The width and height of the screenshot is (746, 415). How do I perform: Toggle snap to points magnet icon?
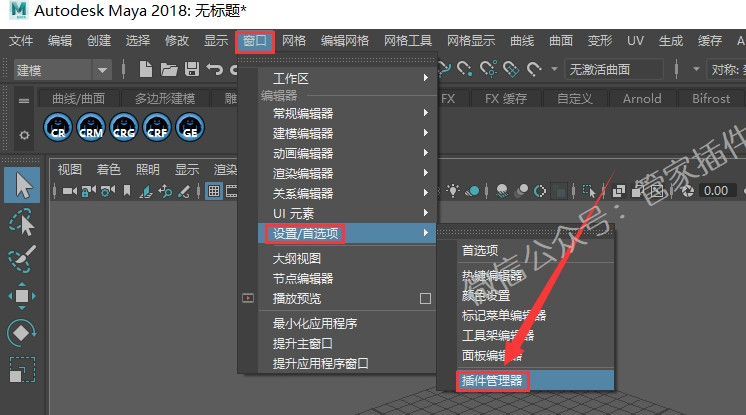point(464,69)
